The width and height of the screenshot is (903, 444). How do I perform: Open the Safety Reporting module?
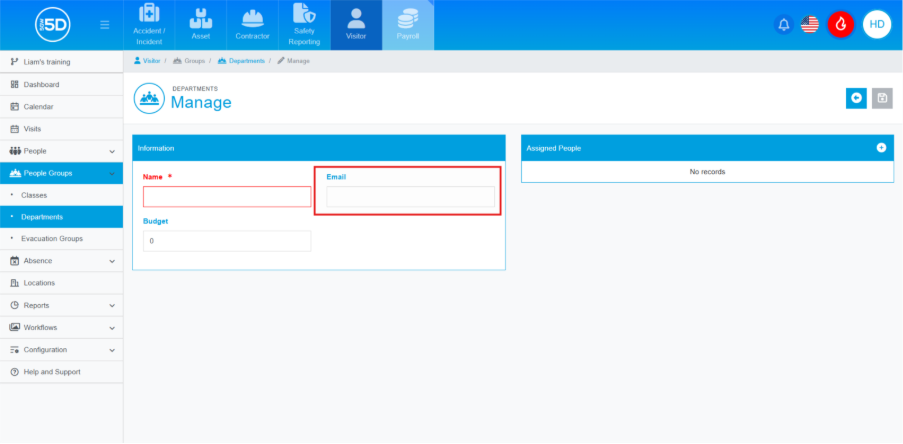click(304, 25)
